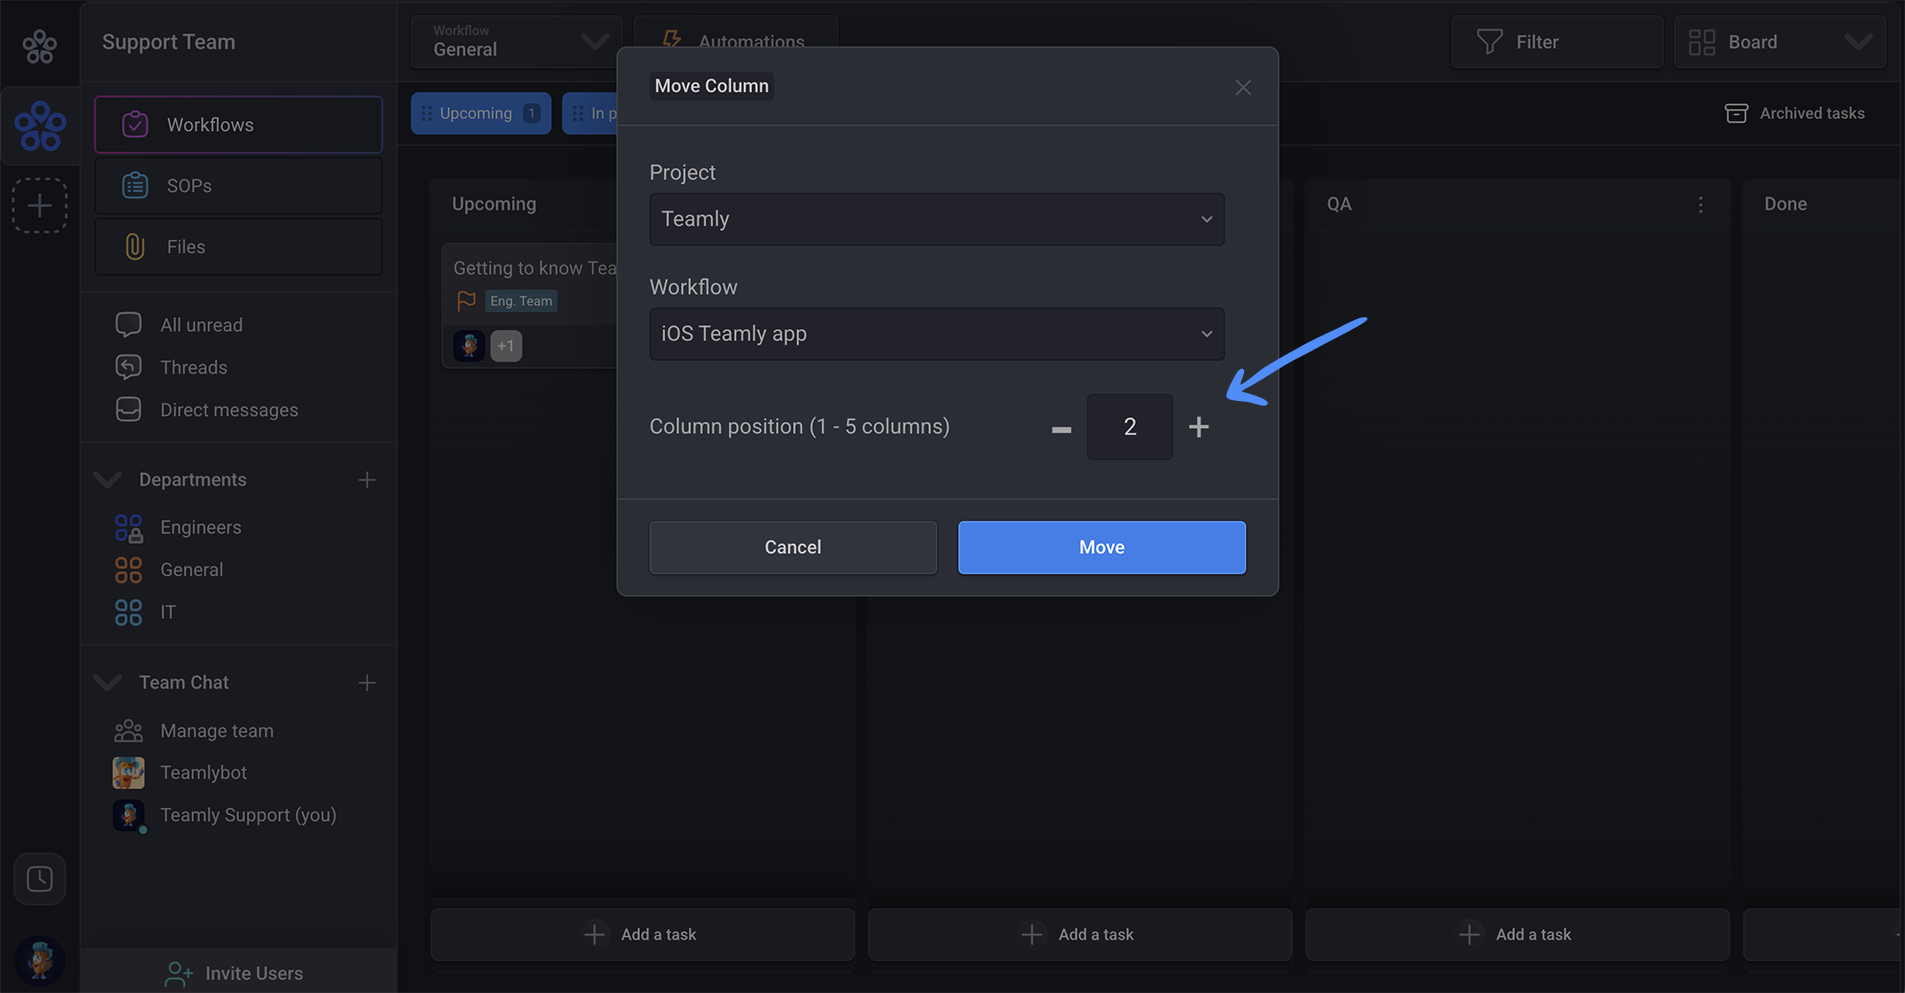Add a new department with the plus
This screenshot has width=1905, height=993.
coord(367,480)
